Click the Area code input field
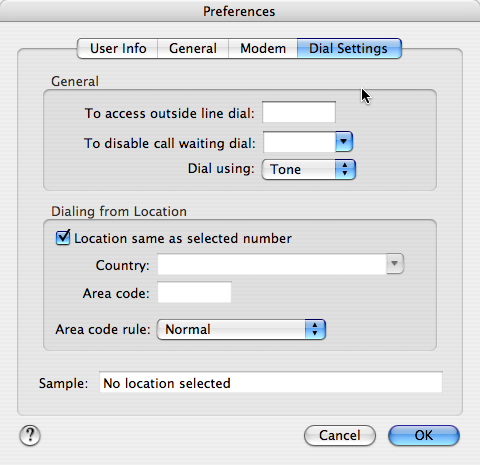Screen dimensions: 480x465 (194, 292)
